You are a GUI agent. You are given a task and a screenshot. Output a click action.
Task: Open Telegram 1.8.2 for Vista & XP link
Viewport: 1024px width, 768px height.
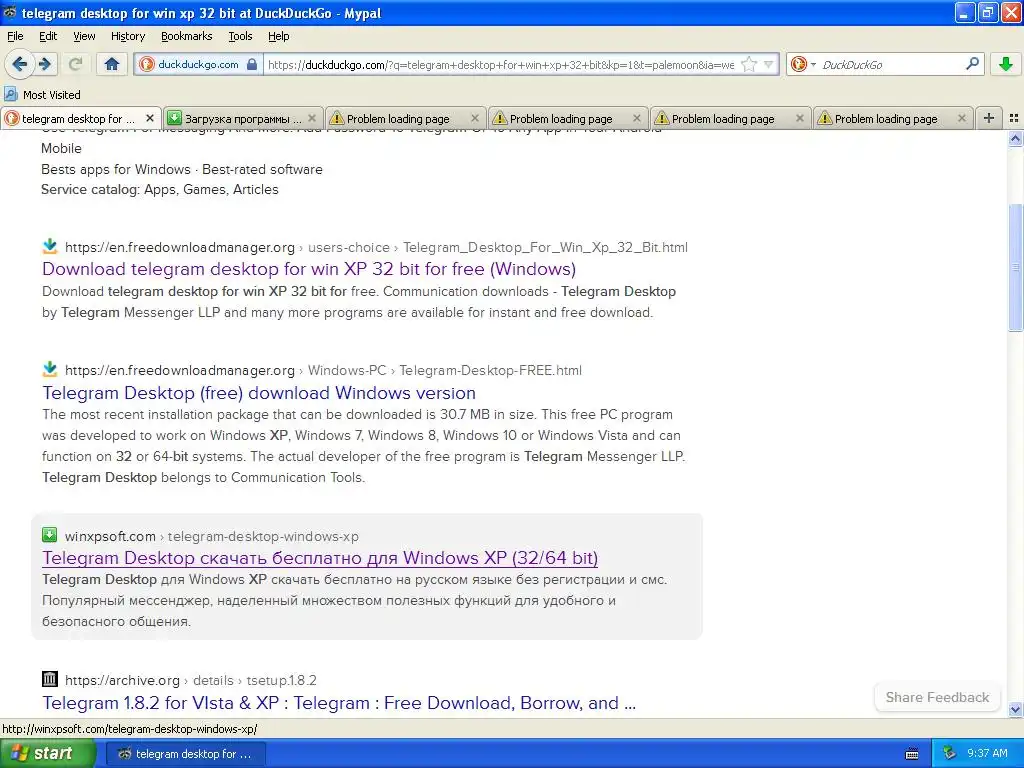[339, 703]
